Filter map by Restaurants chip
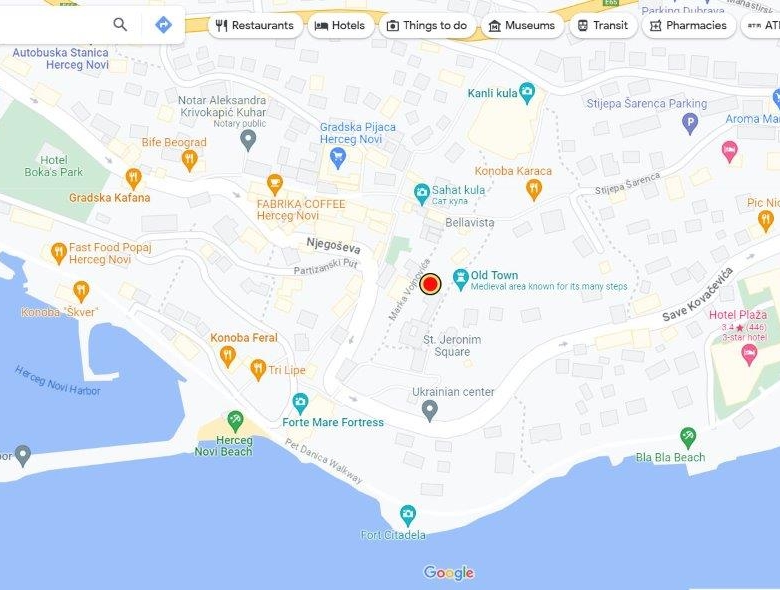The image size is (780, 590). 256,25
